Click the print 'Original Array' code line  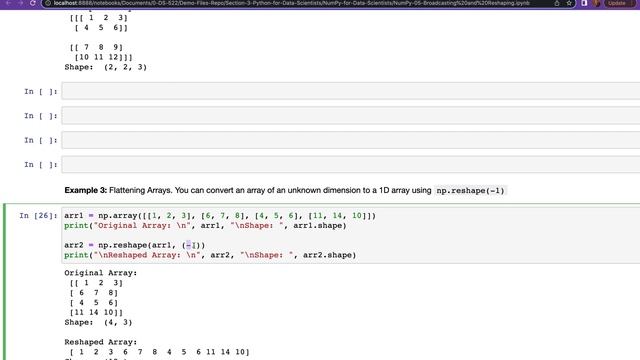[205, 225]
